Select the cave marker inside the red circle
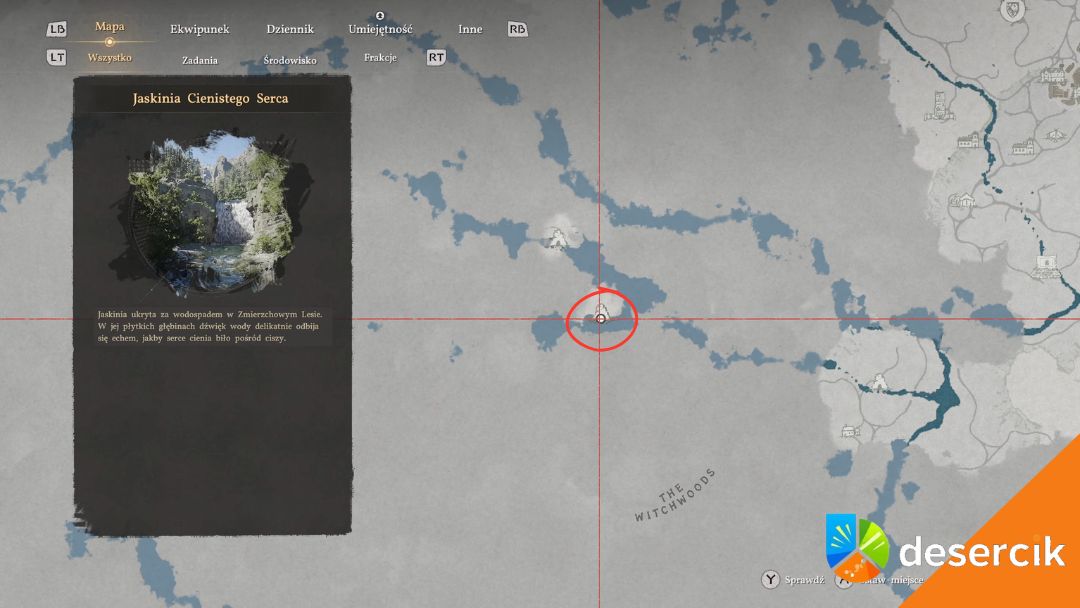Image resolution: width=1080 pixels, height=608 pixels. point(601,312)
